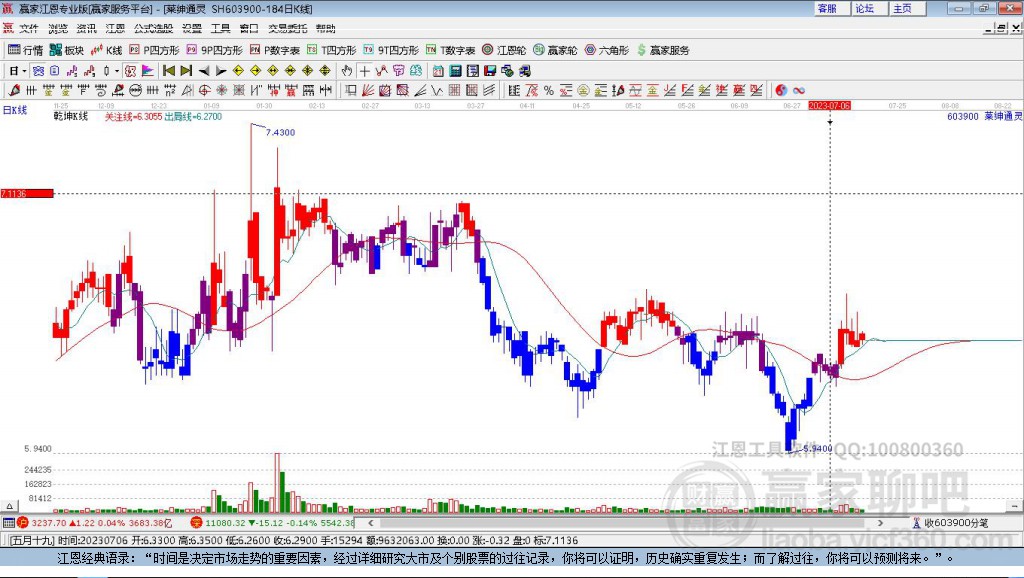Expand the volume panel collapse arrow
The image size is (1024, 578).
pyautogui.click(x=9, y=506)
